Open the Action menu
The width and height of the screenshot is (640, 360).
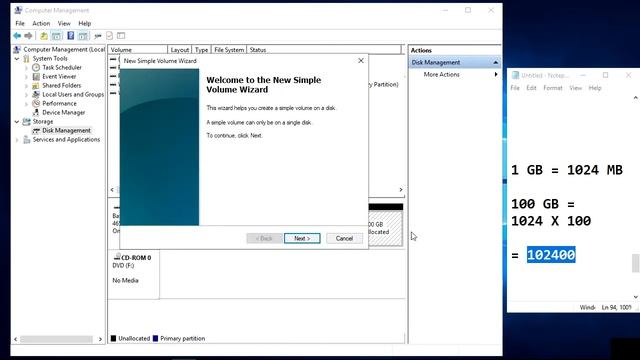click(41, 23)
